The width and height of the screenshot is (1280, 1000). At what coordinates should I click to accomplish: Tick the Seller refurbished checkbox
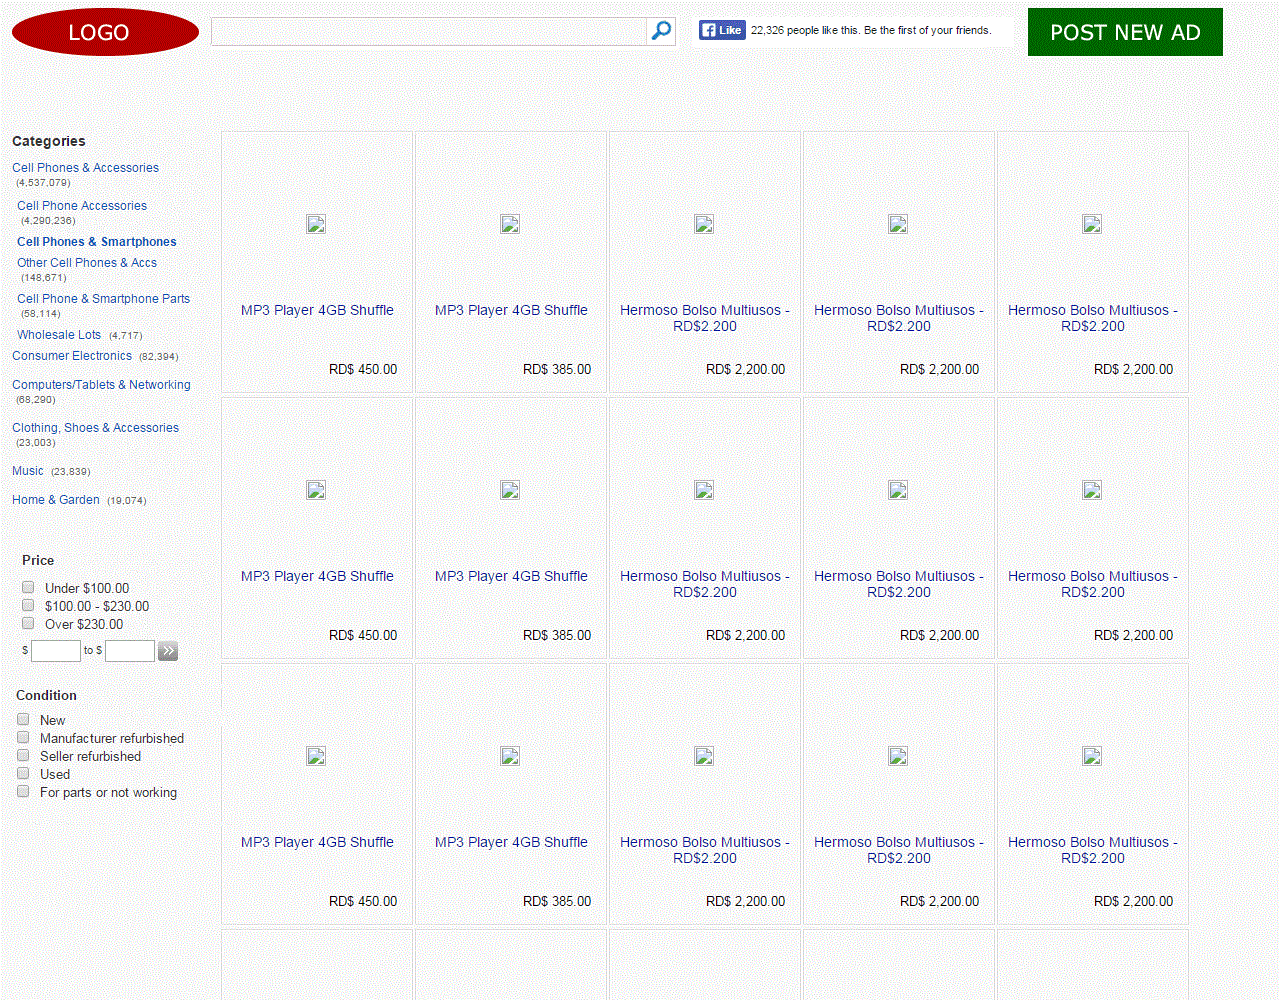click(x=23, y=755)
